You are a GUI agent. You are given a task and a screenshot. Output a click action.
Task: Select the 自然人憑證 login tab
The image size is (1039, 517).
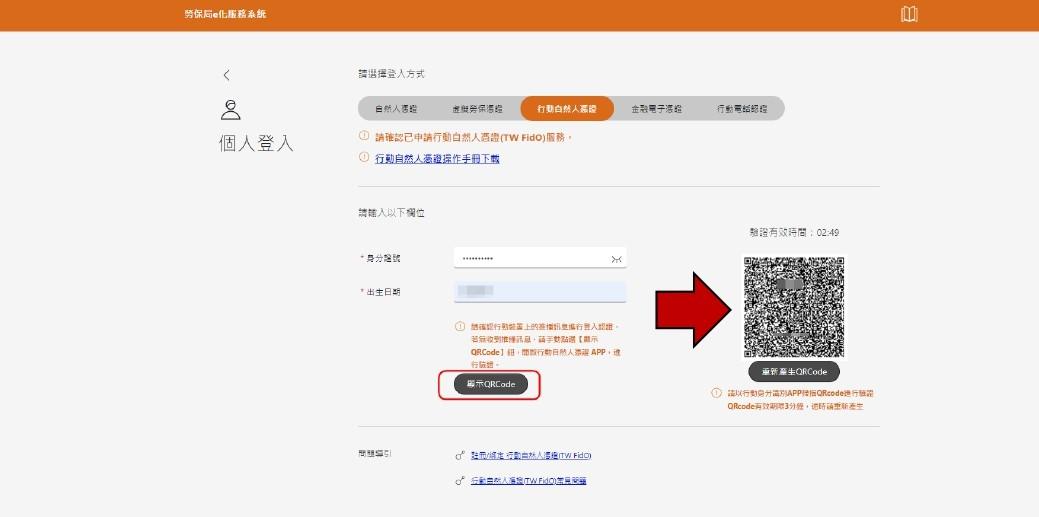point(396,109)
